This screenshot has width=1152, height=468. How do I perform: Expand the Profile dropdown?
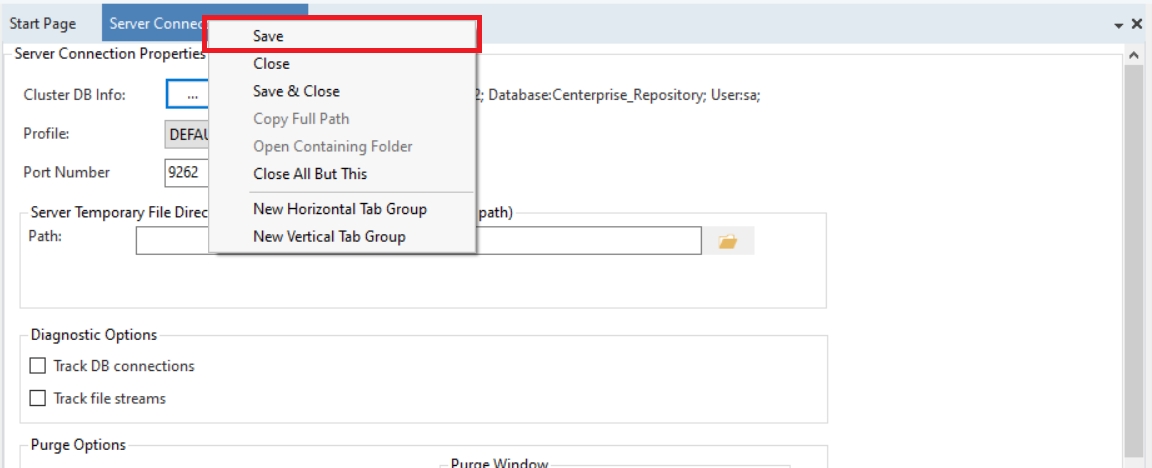coord(186,133)
